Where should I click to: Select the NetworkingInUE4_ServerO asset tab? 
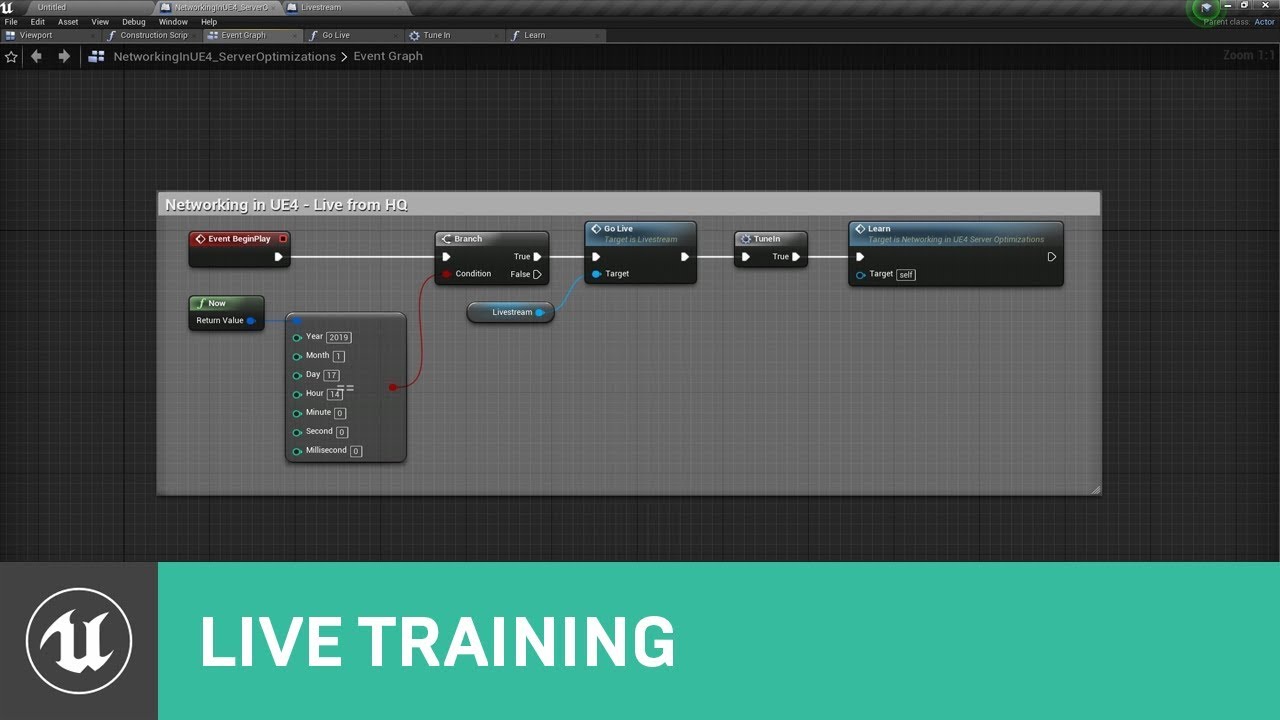(220, 7)
